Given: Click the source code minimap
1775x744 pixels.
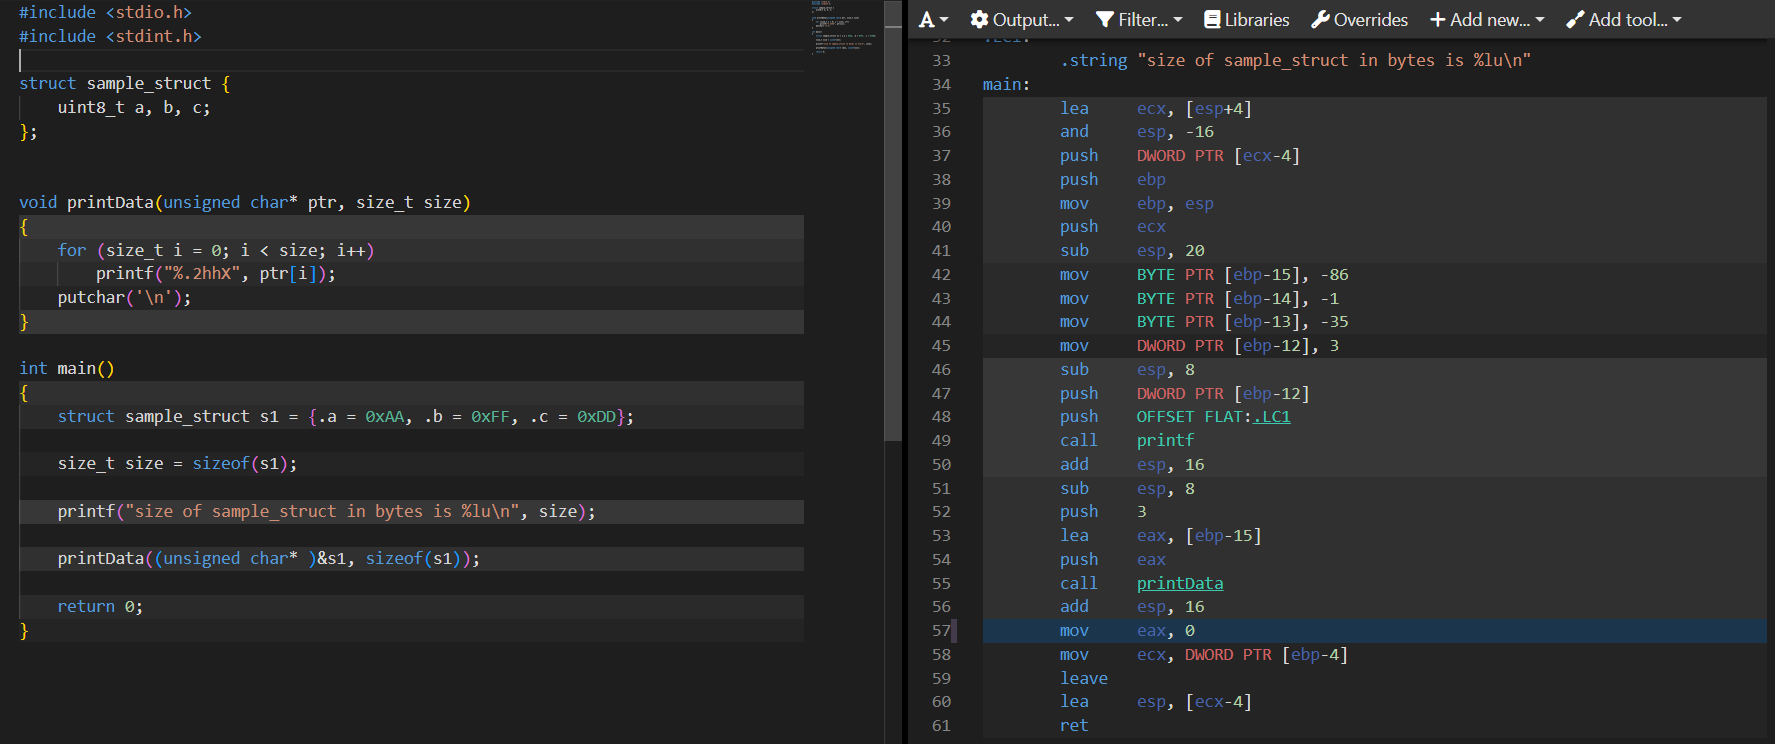Looking at the screenshot, I should 842,27.
